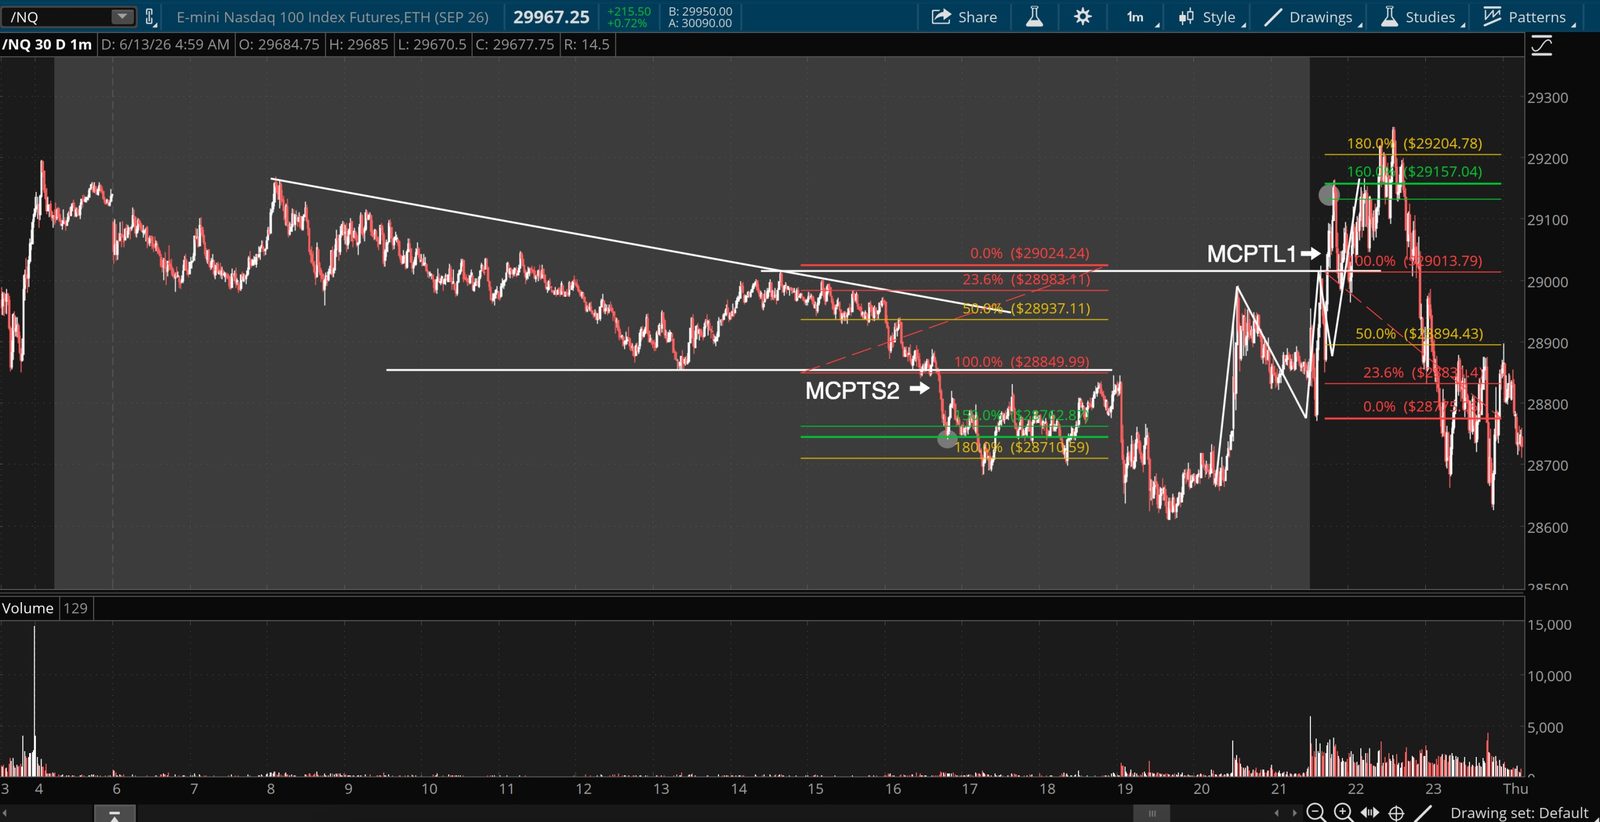Image resolution: width=1600 pixels, height=822 pixels.
Task: Click the zoom out magnifier icon
Action: (x=1316, y=813)
